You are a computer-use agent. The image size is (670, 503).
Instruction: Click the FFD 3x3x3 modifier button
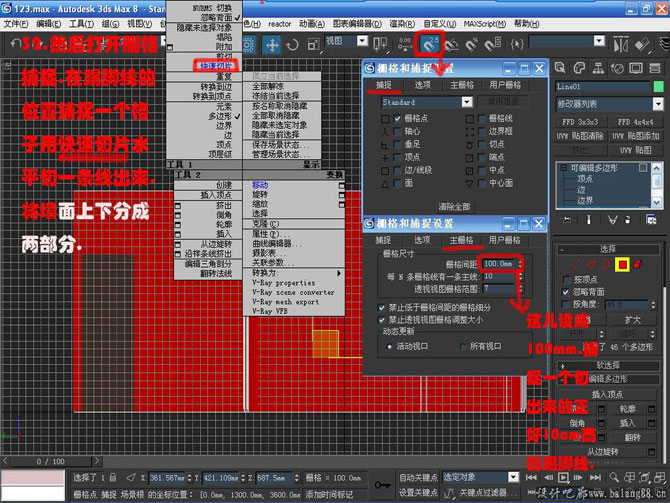click(580, 122)
